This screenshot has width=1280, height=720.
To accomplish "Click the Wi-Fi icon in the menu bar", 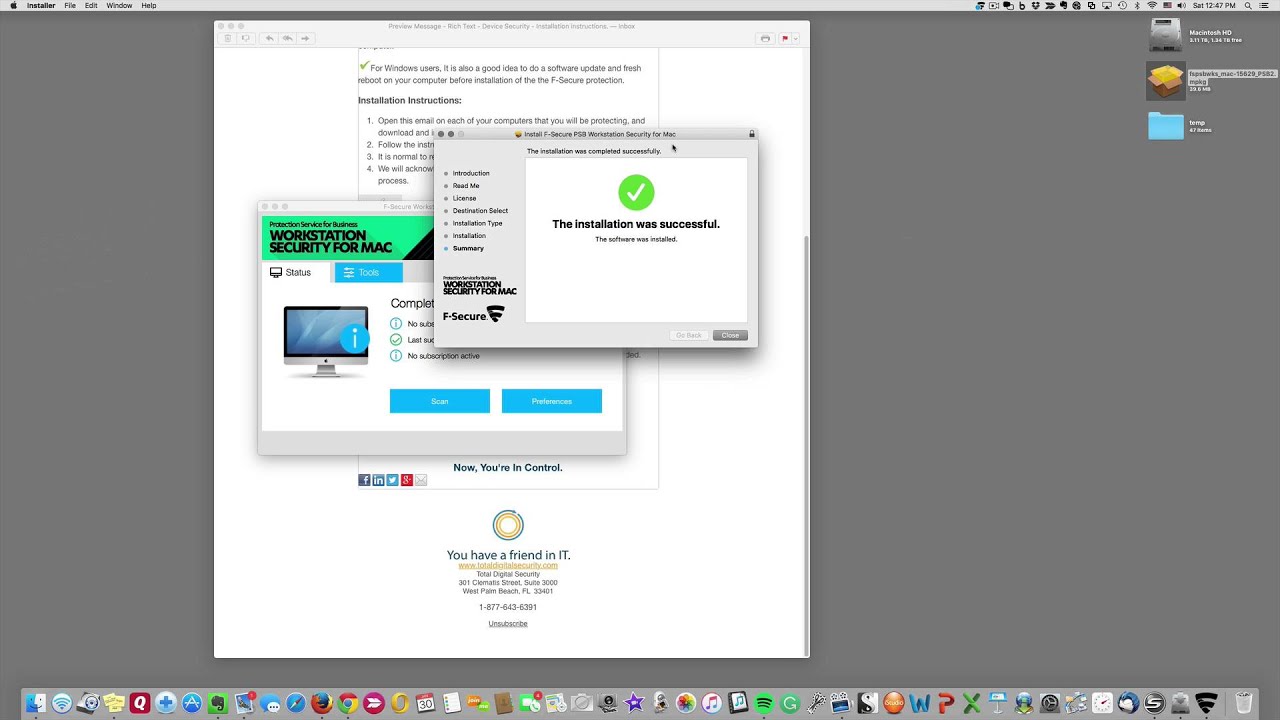I will pyautogui.click(x=1152, y=5).
